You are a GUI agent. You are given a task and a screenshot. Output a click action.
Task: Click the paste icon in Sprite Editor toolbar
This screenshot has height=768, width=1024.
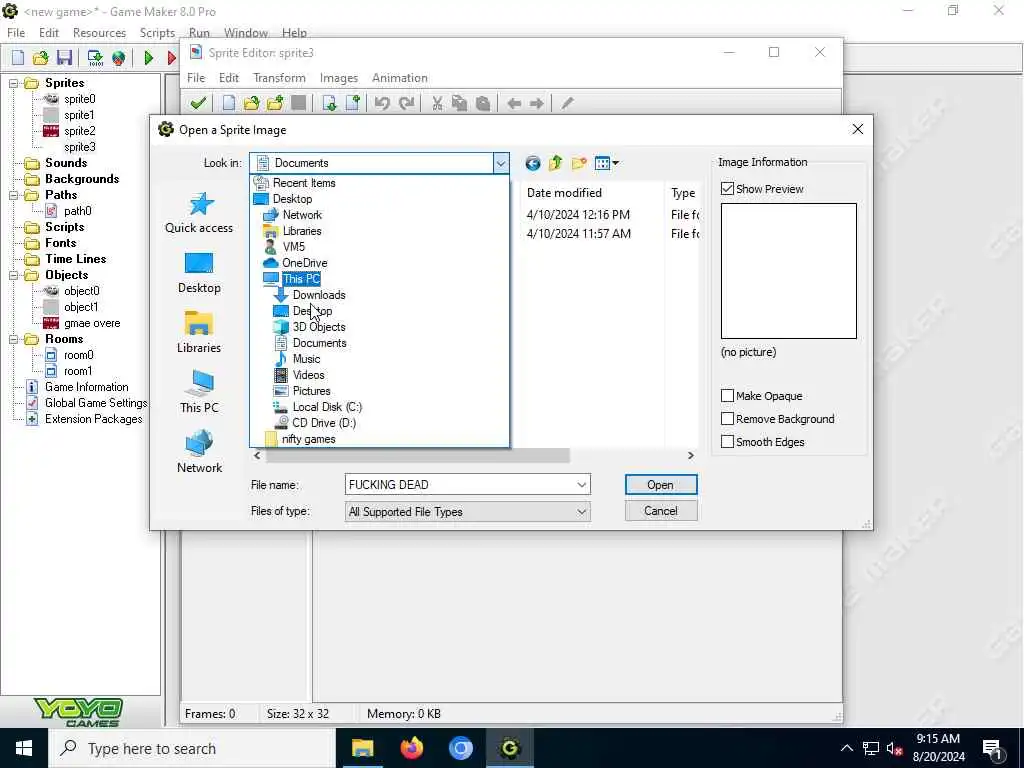(483, 103)
